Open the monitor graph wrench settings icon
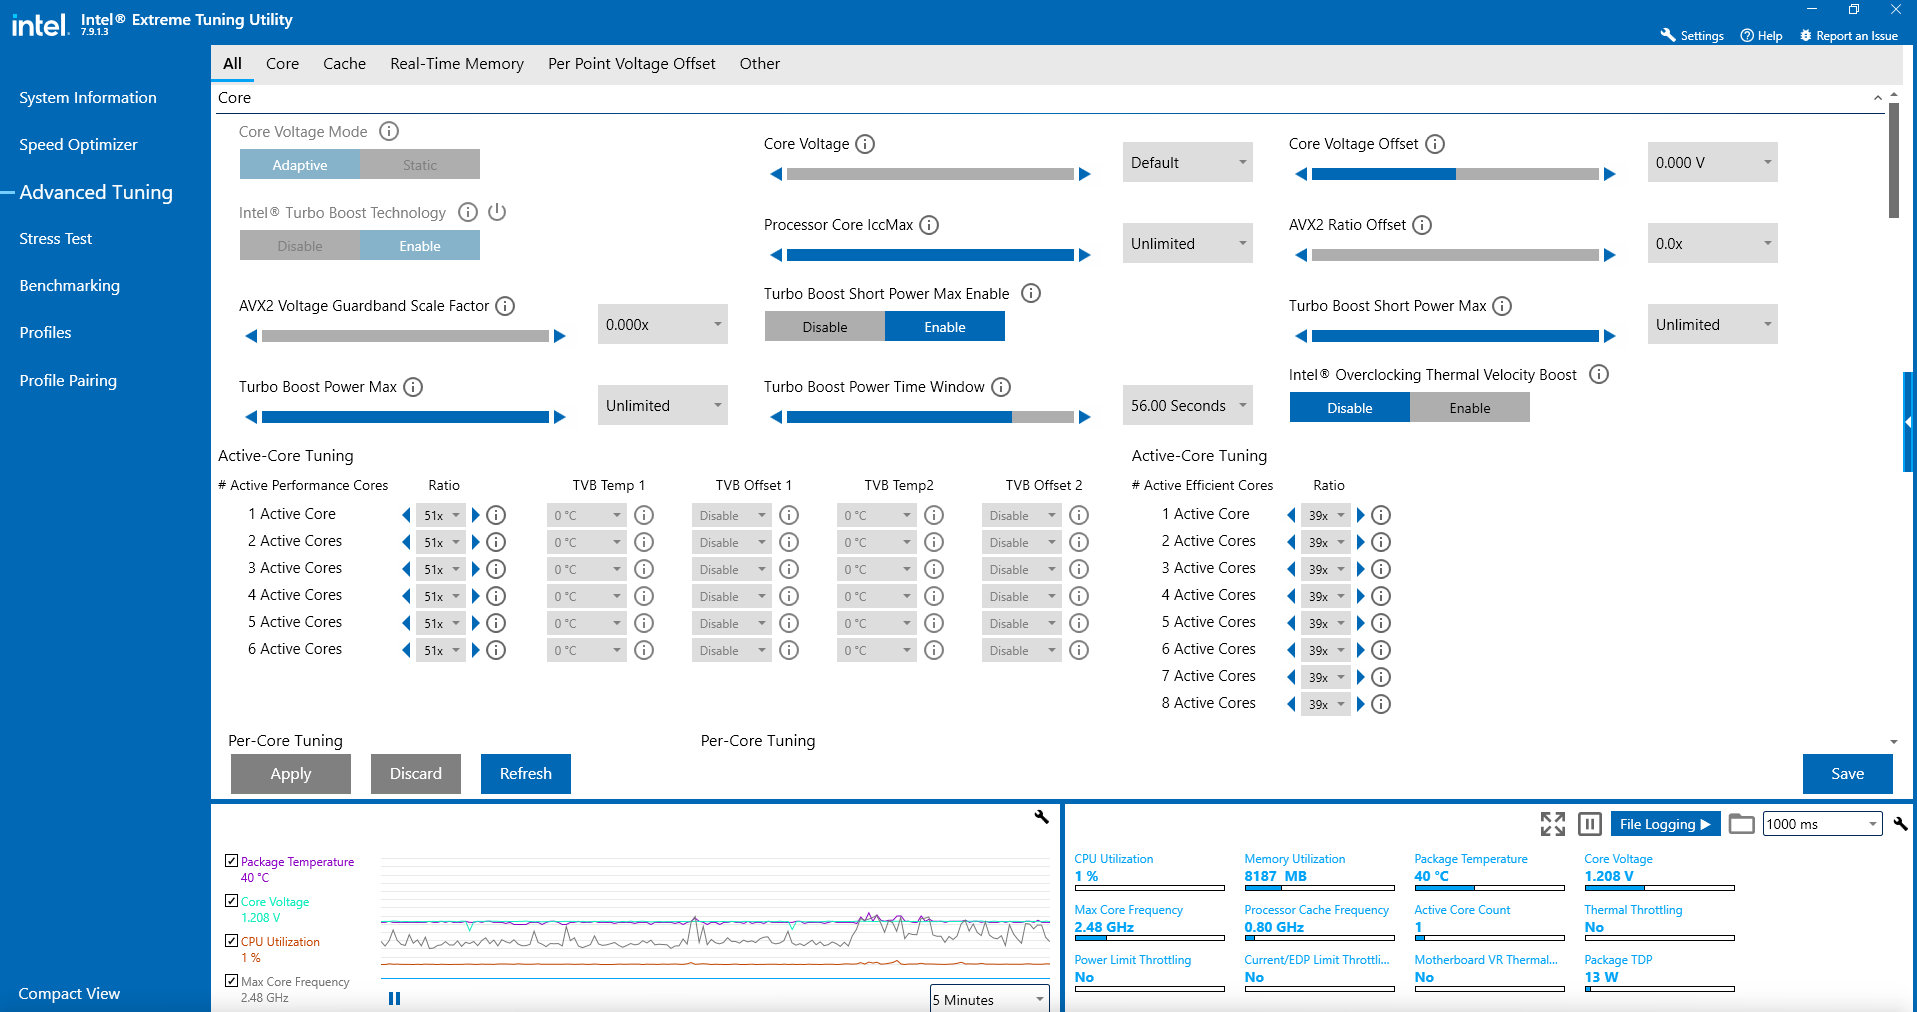1917x1012 pixels. (1041, 817)
